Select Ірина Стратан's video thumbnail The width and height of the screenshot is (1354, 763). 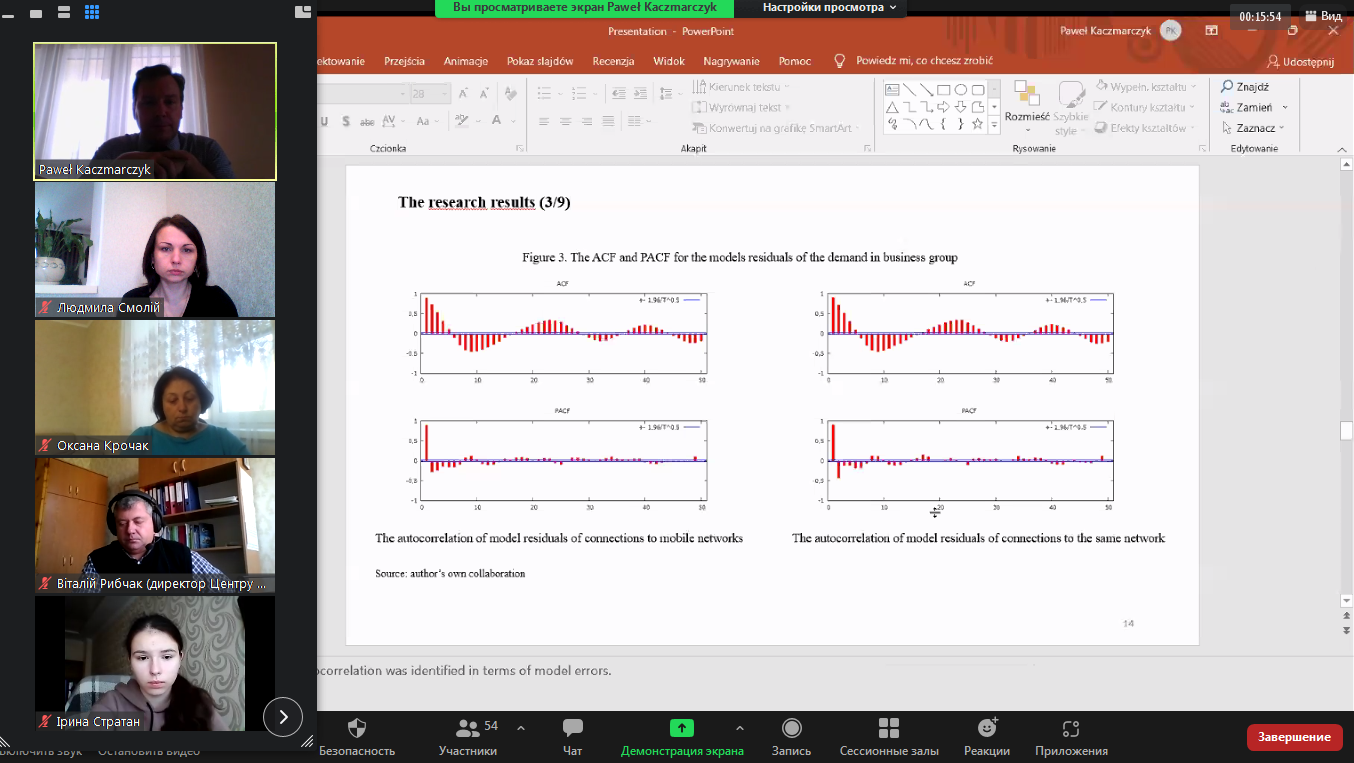point(155,663)
